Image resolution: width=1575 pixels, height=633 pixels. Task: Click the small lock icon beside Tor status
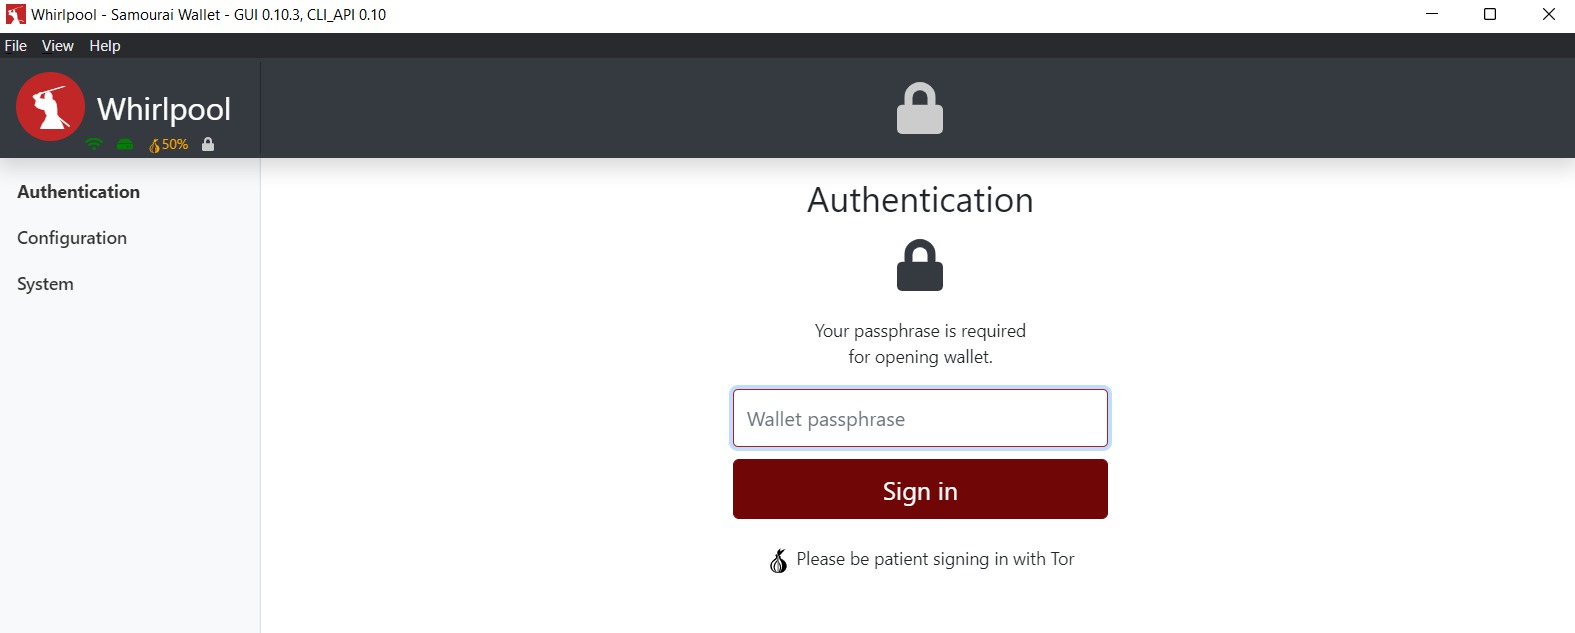click(208, 144)
